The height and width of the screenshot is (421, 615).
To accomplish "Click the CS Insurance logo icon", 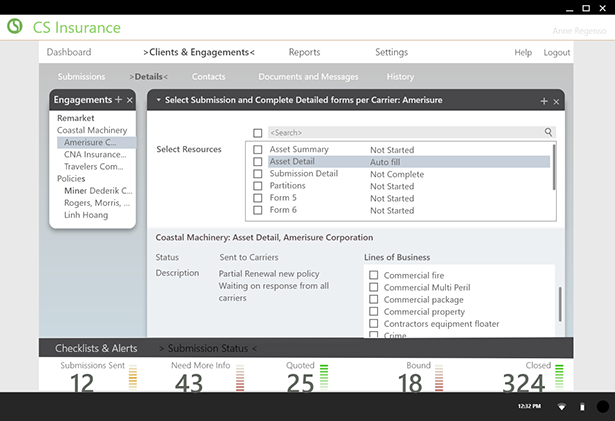I will tap(14, 28).
